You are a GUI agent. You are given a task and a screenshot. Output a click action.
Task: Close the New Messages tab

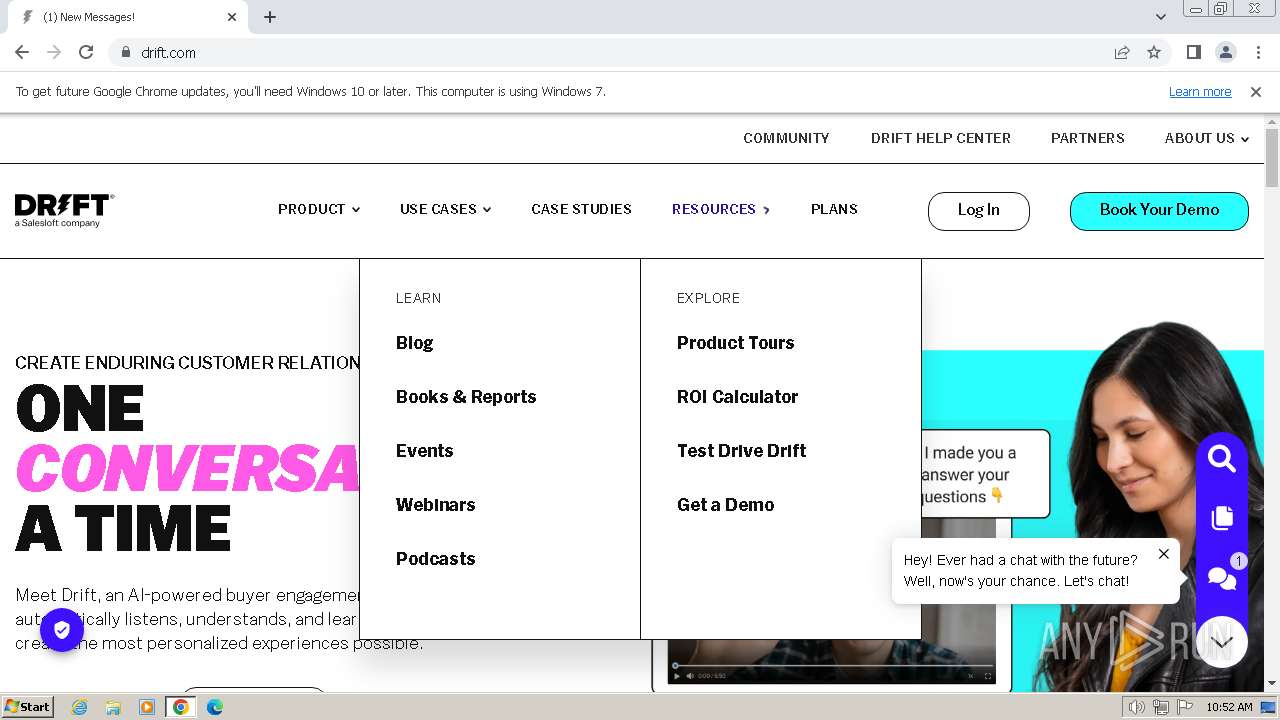(232, 17)
